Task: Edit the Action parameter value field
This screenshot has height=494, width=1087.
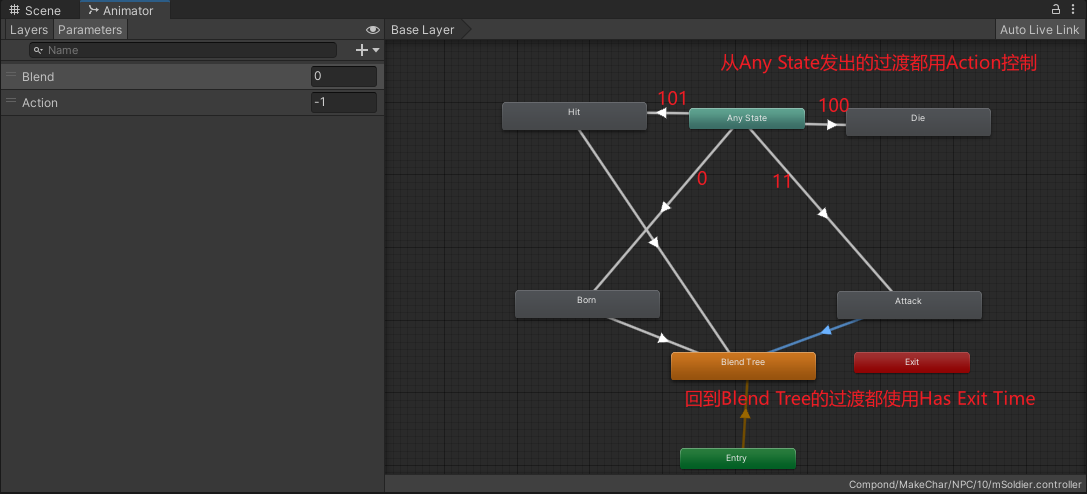Action: click(x=344, y=103)
